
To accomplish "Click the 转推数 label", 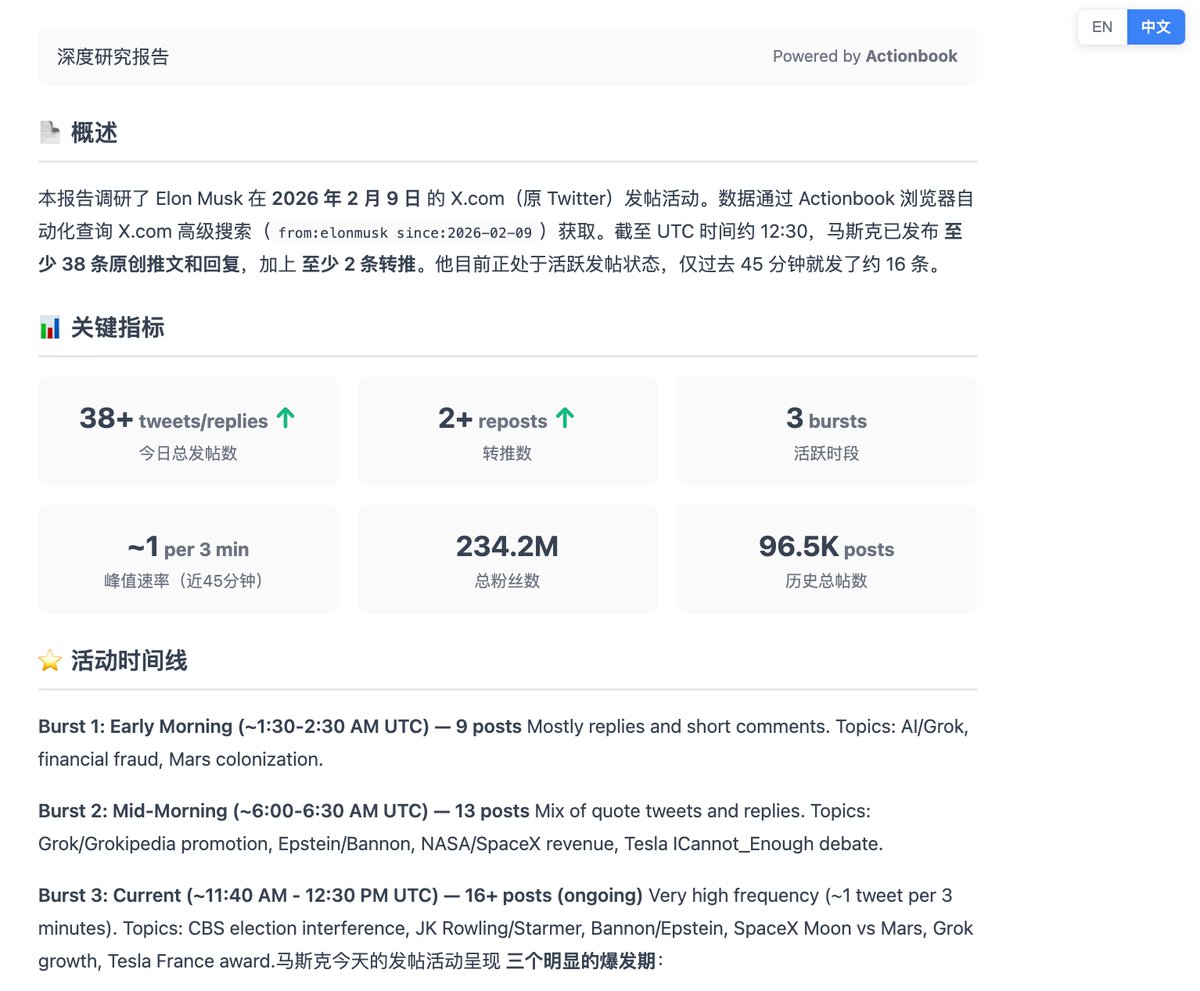I will coord(507,453).
